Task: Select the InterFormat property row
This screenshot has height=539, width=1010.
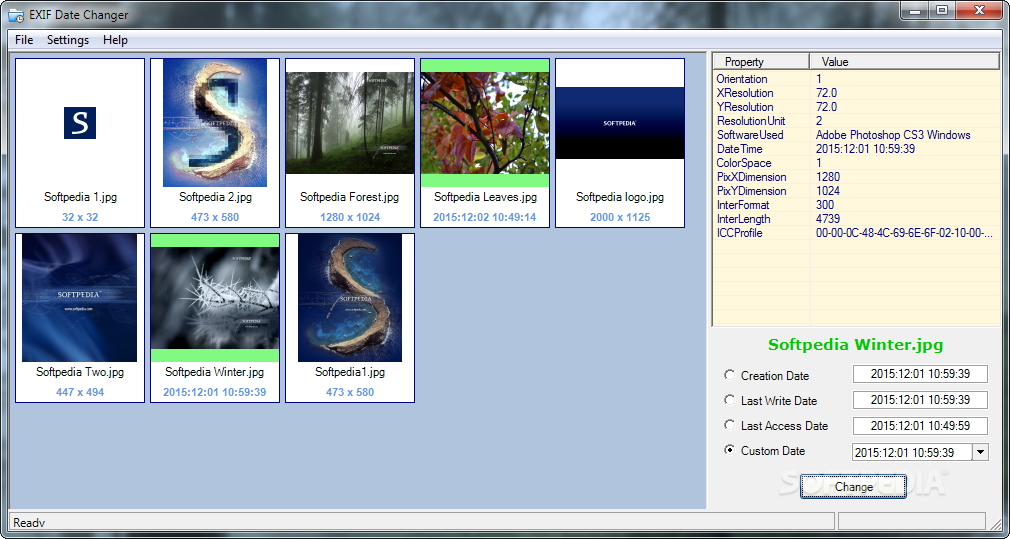Action: [x=857, y=205]
